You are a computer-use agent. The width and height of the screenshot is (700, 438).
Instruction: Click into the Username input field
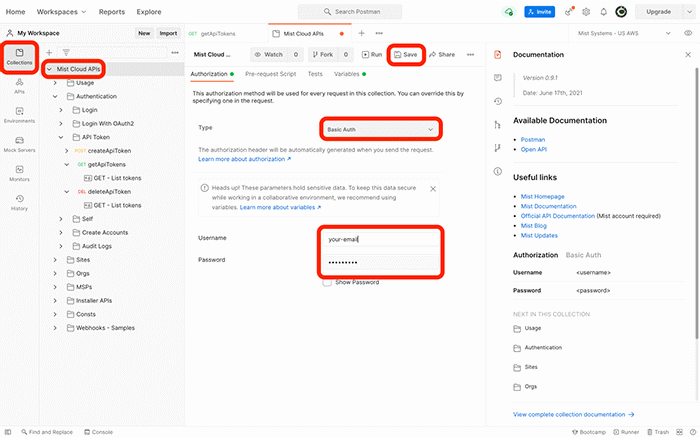tap(381, 239)
